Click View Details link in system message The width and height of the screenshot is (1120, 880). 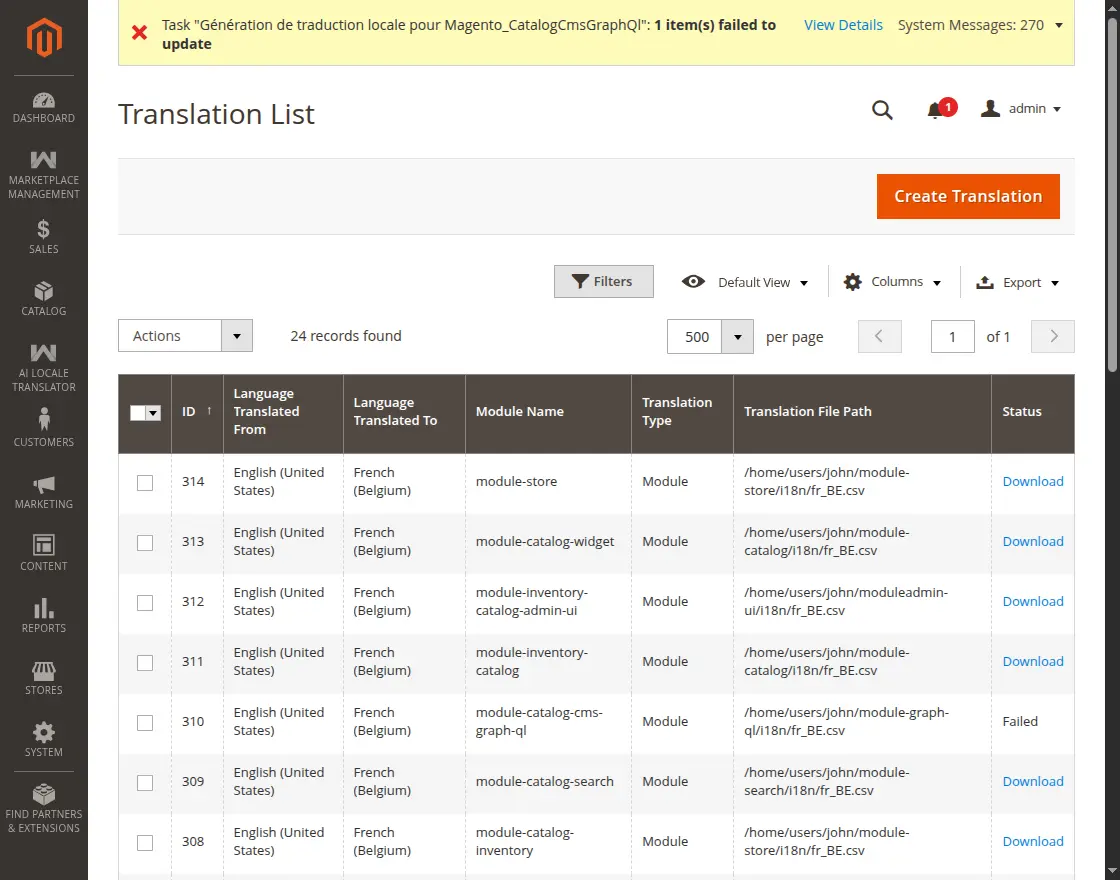tap(843, 25)
